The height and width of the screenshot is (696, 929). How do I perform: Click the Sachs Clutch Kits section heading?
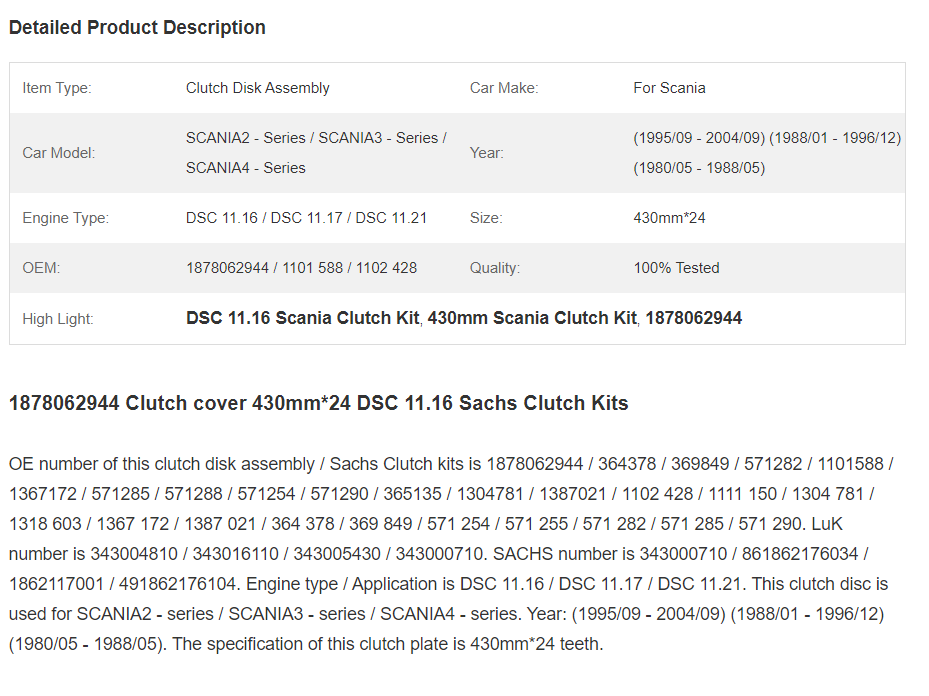[319, 403]
